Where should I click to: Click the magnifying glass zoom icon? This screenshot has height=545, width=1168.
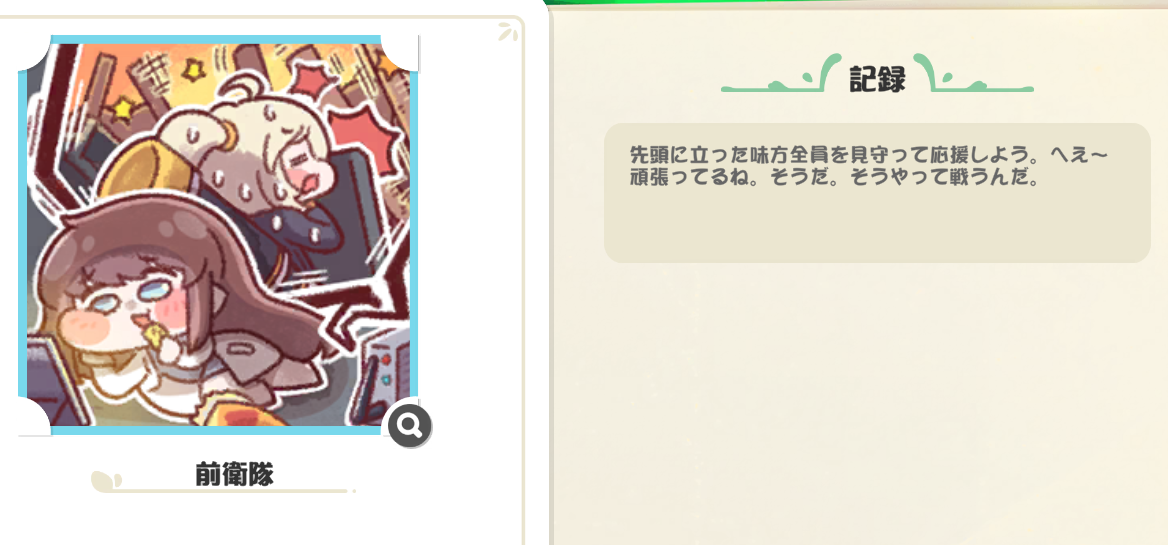(x=410, y=426)
